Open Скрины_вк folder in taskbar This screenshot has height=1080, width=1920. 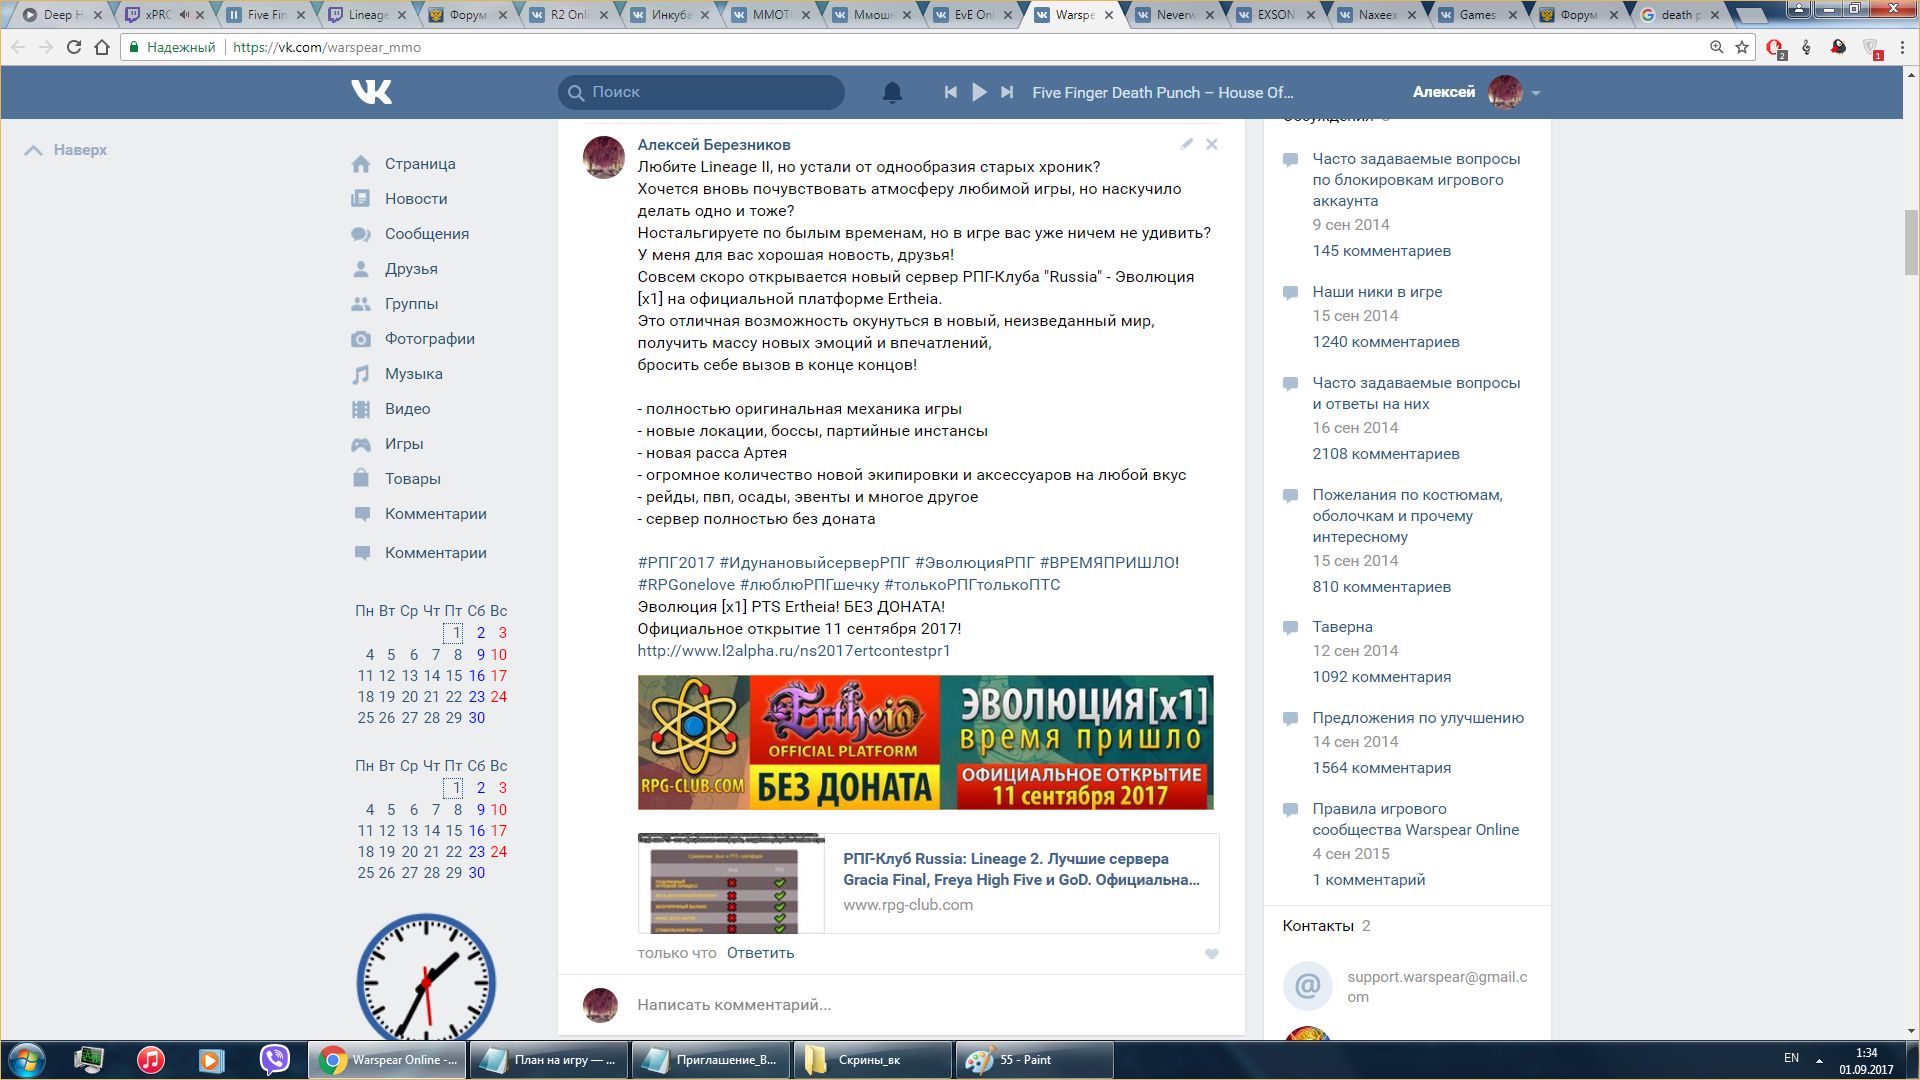(872, 1060)
